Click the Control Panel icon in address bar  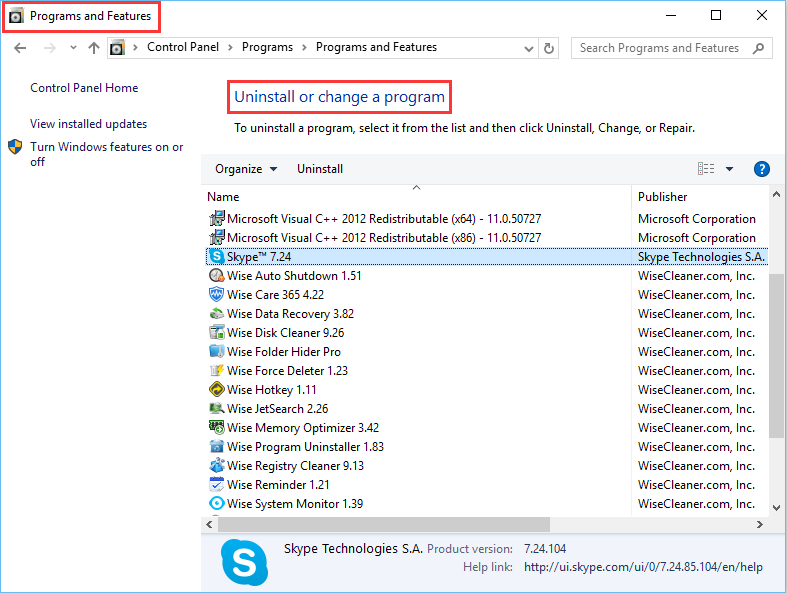pos(117,48)
